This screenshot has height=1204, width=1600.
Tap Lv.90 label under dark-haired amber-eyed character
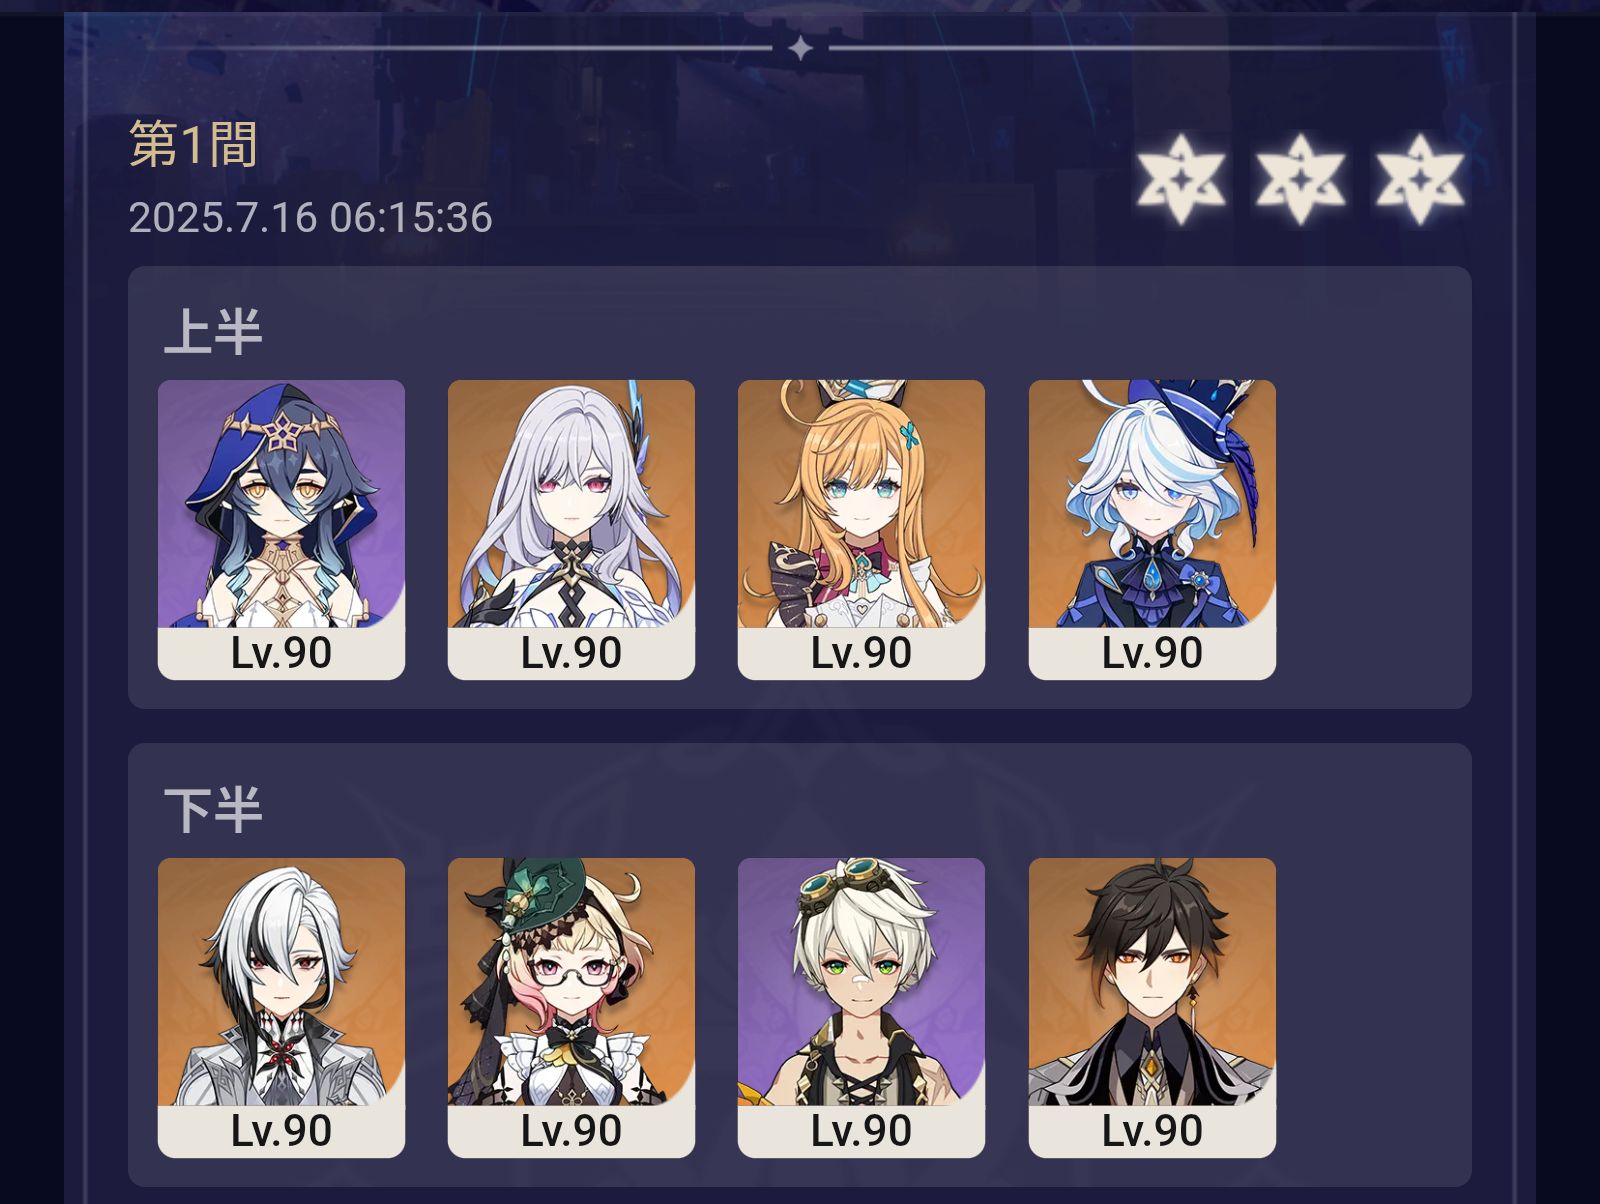(1152, 1131)
